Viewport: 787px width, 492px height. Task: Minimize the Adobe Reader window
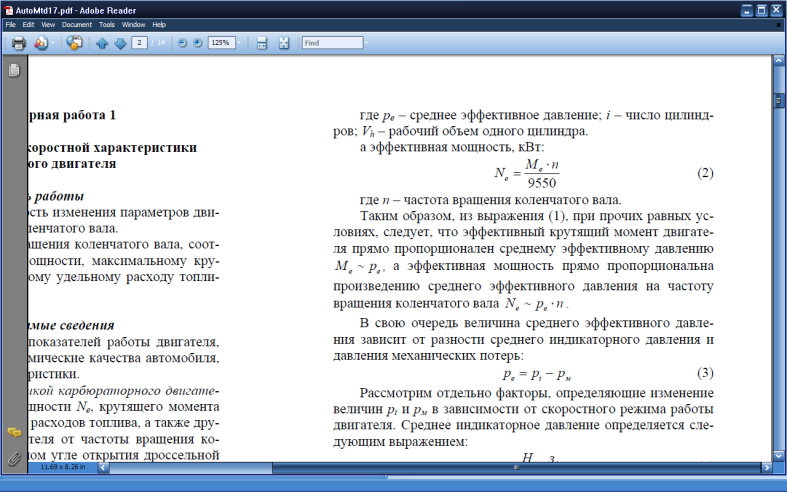coord(747,11)
